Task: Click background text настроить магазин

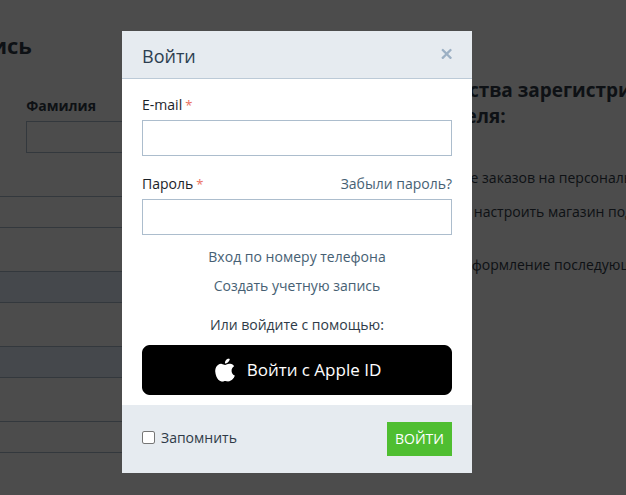Action: tap(548, 212)
